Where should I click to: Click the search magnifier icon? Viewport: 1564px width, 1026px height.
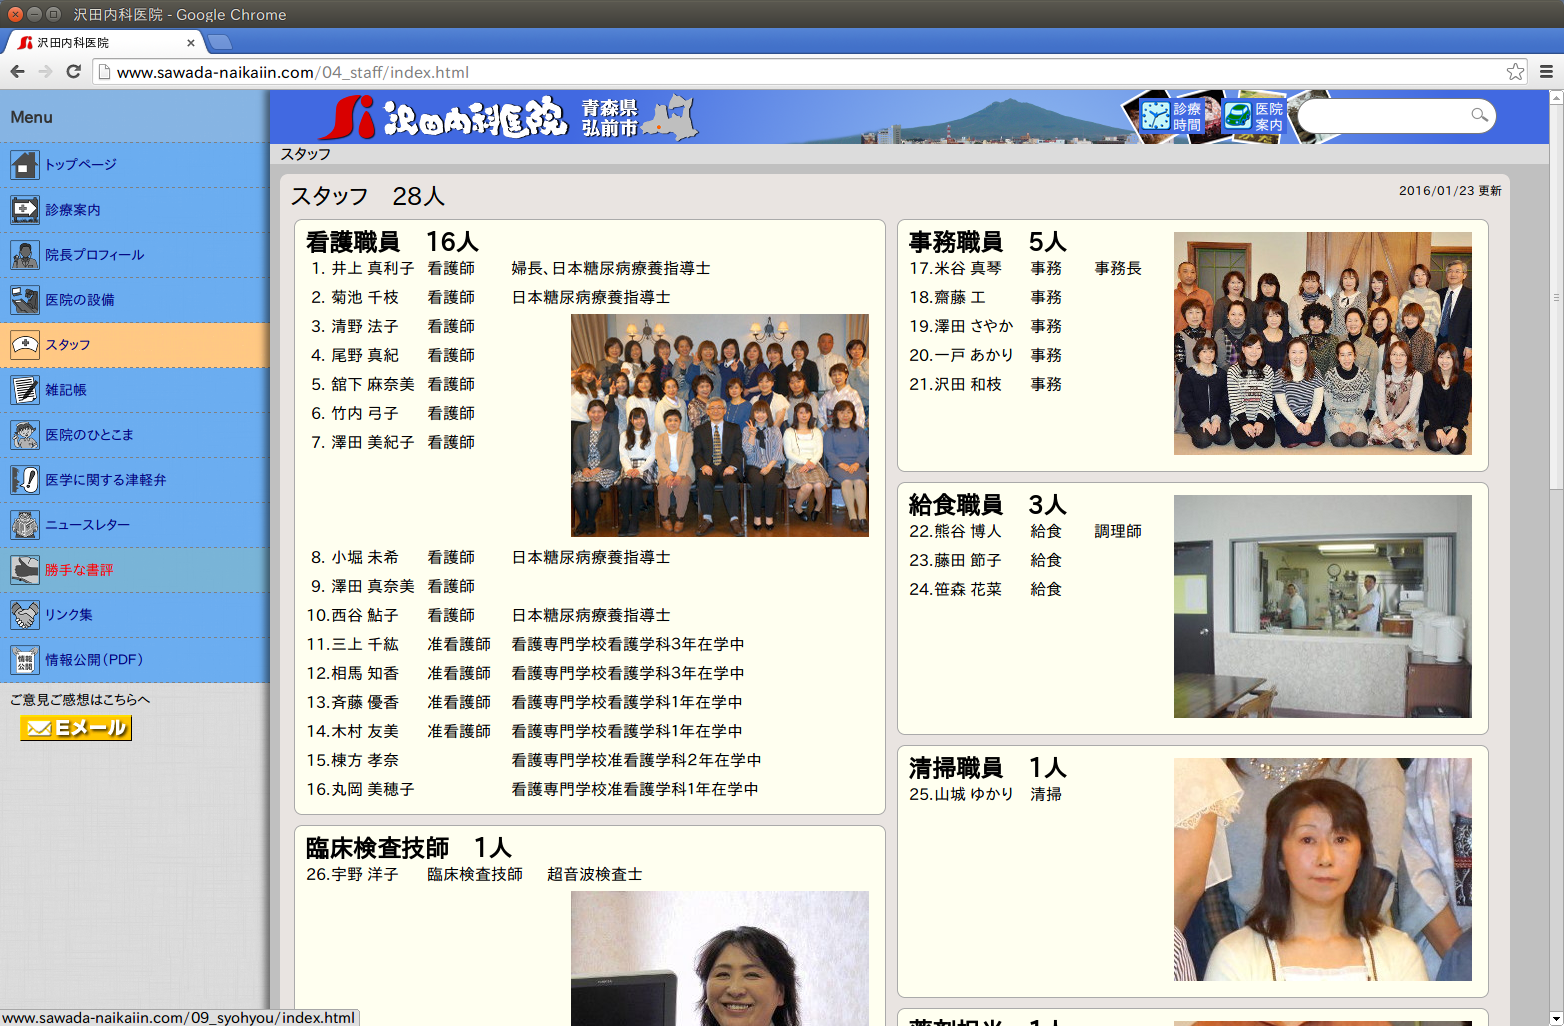tap(1479, 116)
